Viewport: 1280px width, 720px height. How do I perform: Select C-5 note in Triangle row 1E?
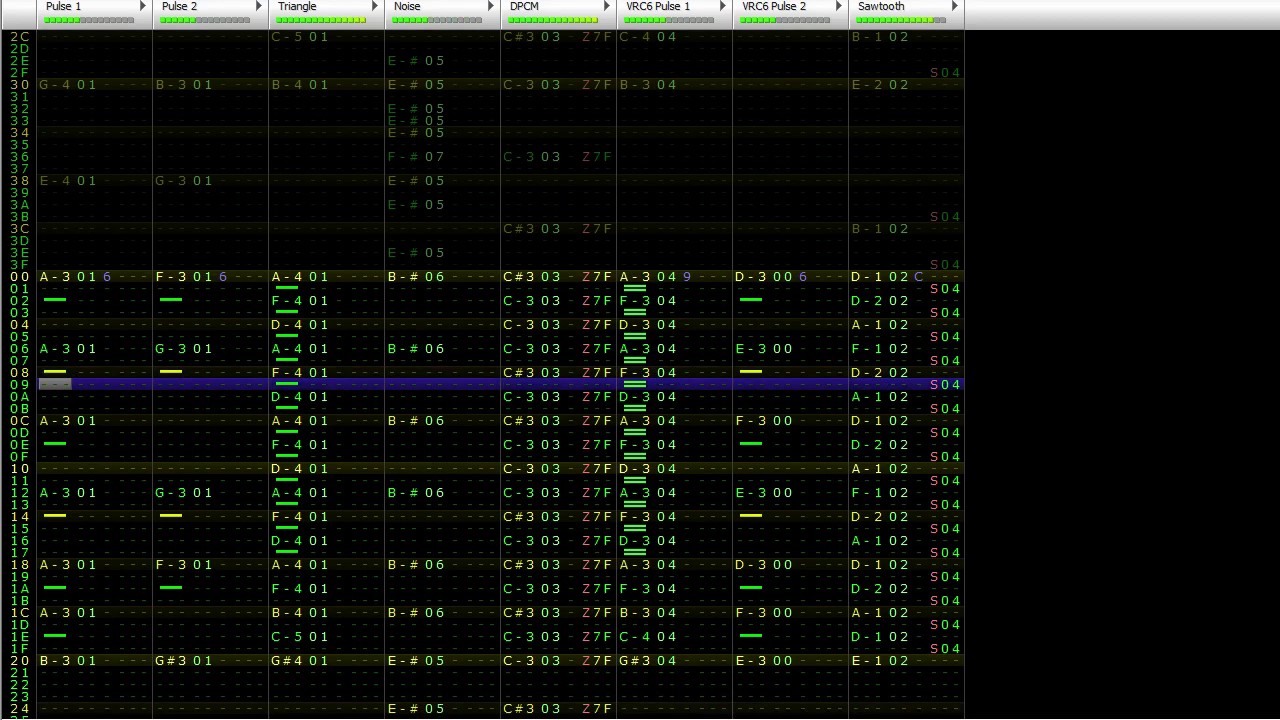286,637
